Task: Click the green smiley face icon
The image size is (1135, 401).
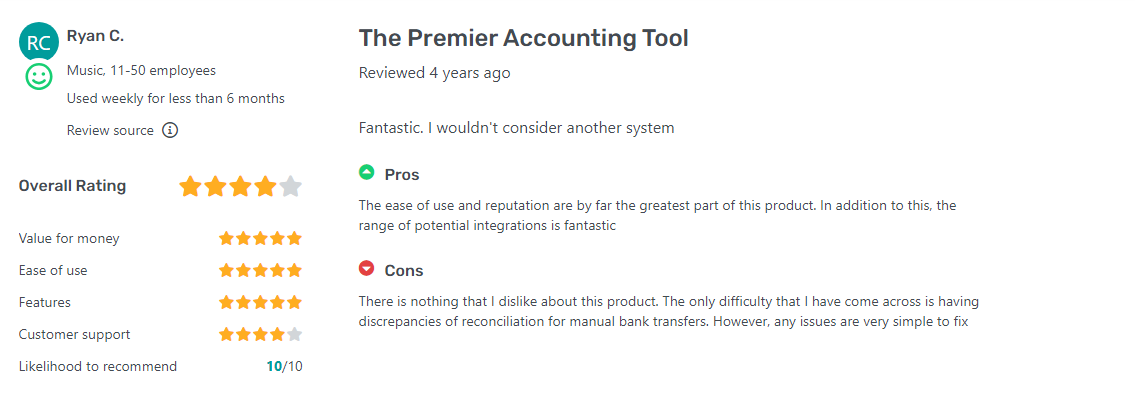Action: tap(38, 77)
